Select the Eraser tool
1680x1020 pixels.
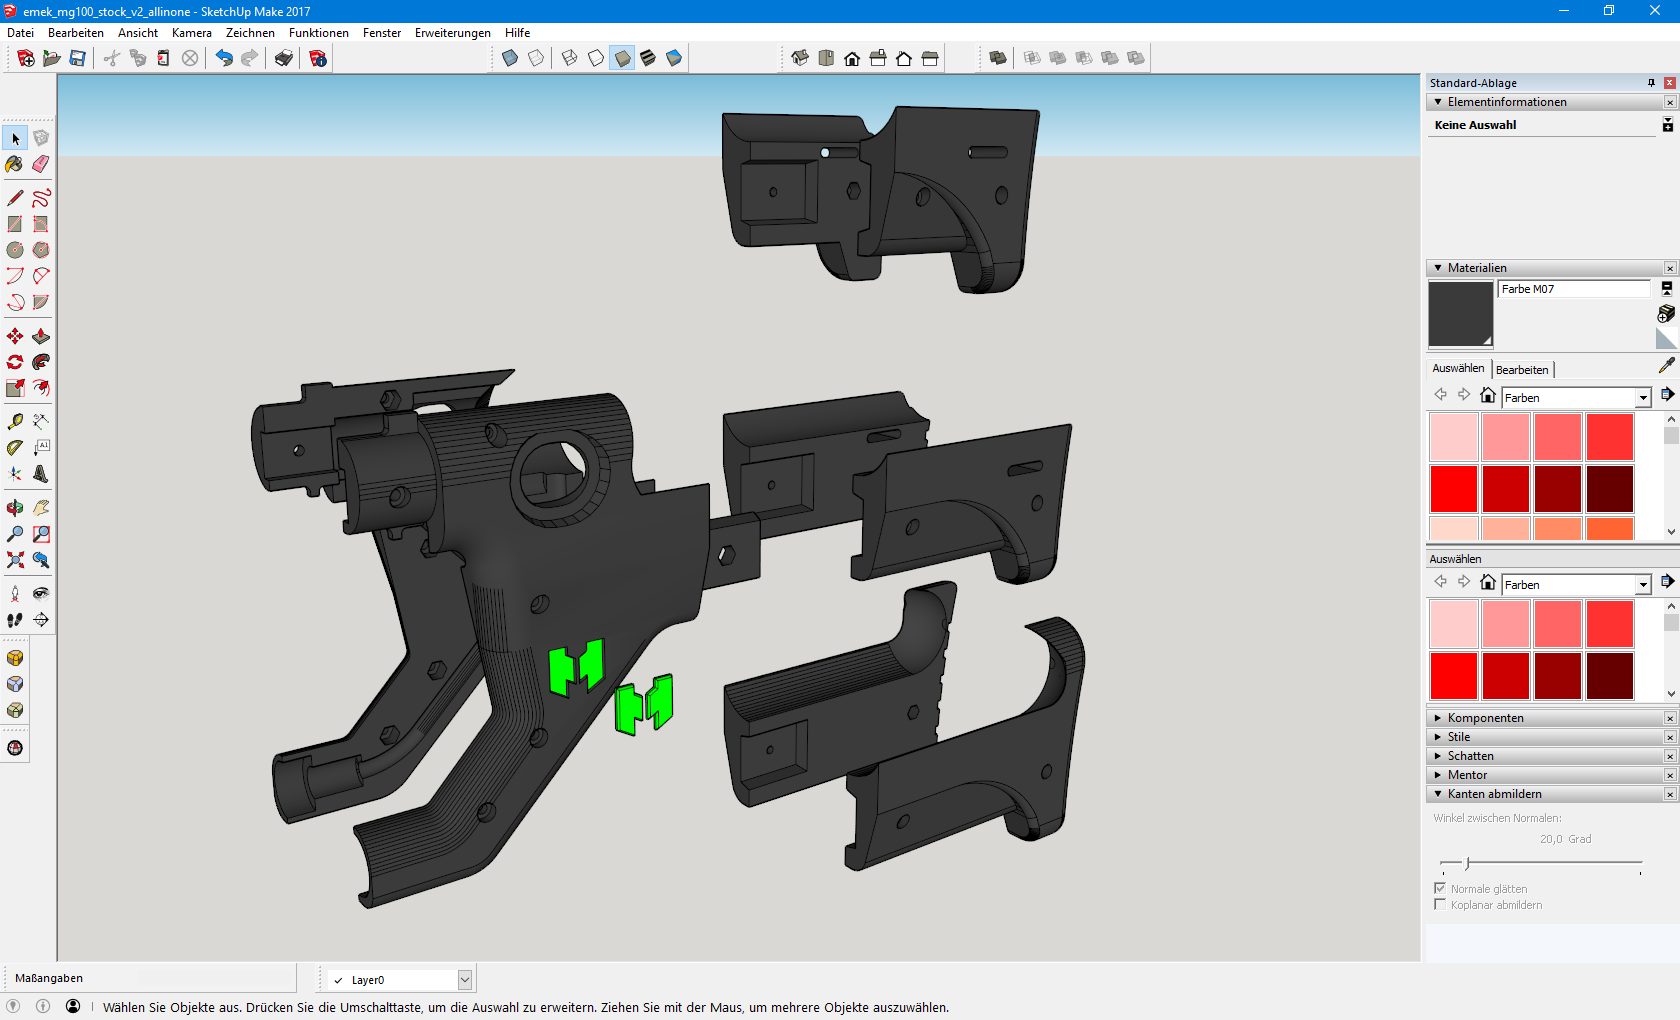[x=41, y=164]
